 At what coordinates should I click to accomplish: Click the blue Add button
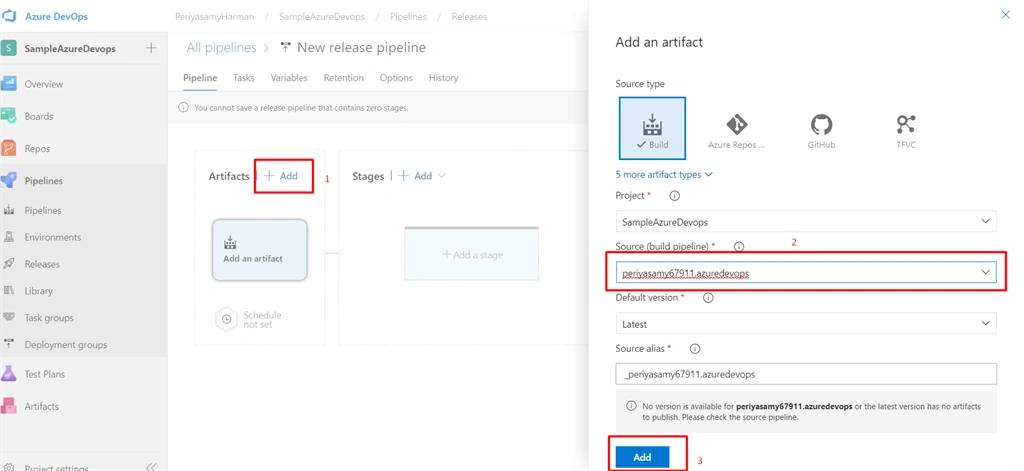click(643, 457)
